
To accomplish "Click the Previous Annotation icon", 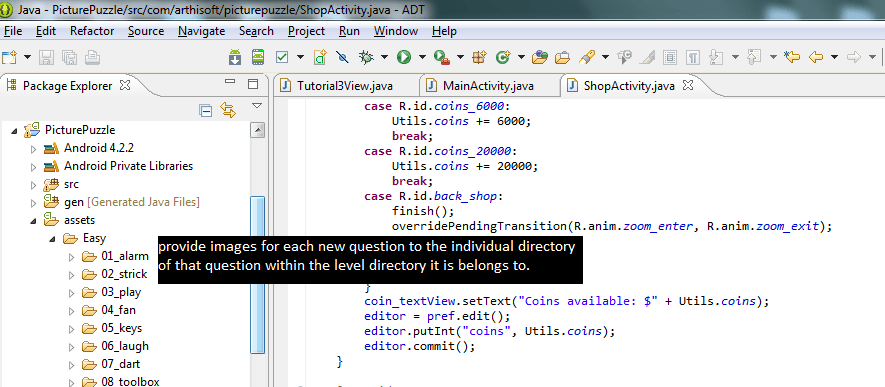I will tap(755, 57).
